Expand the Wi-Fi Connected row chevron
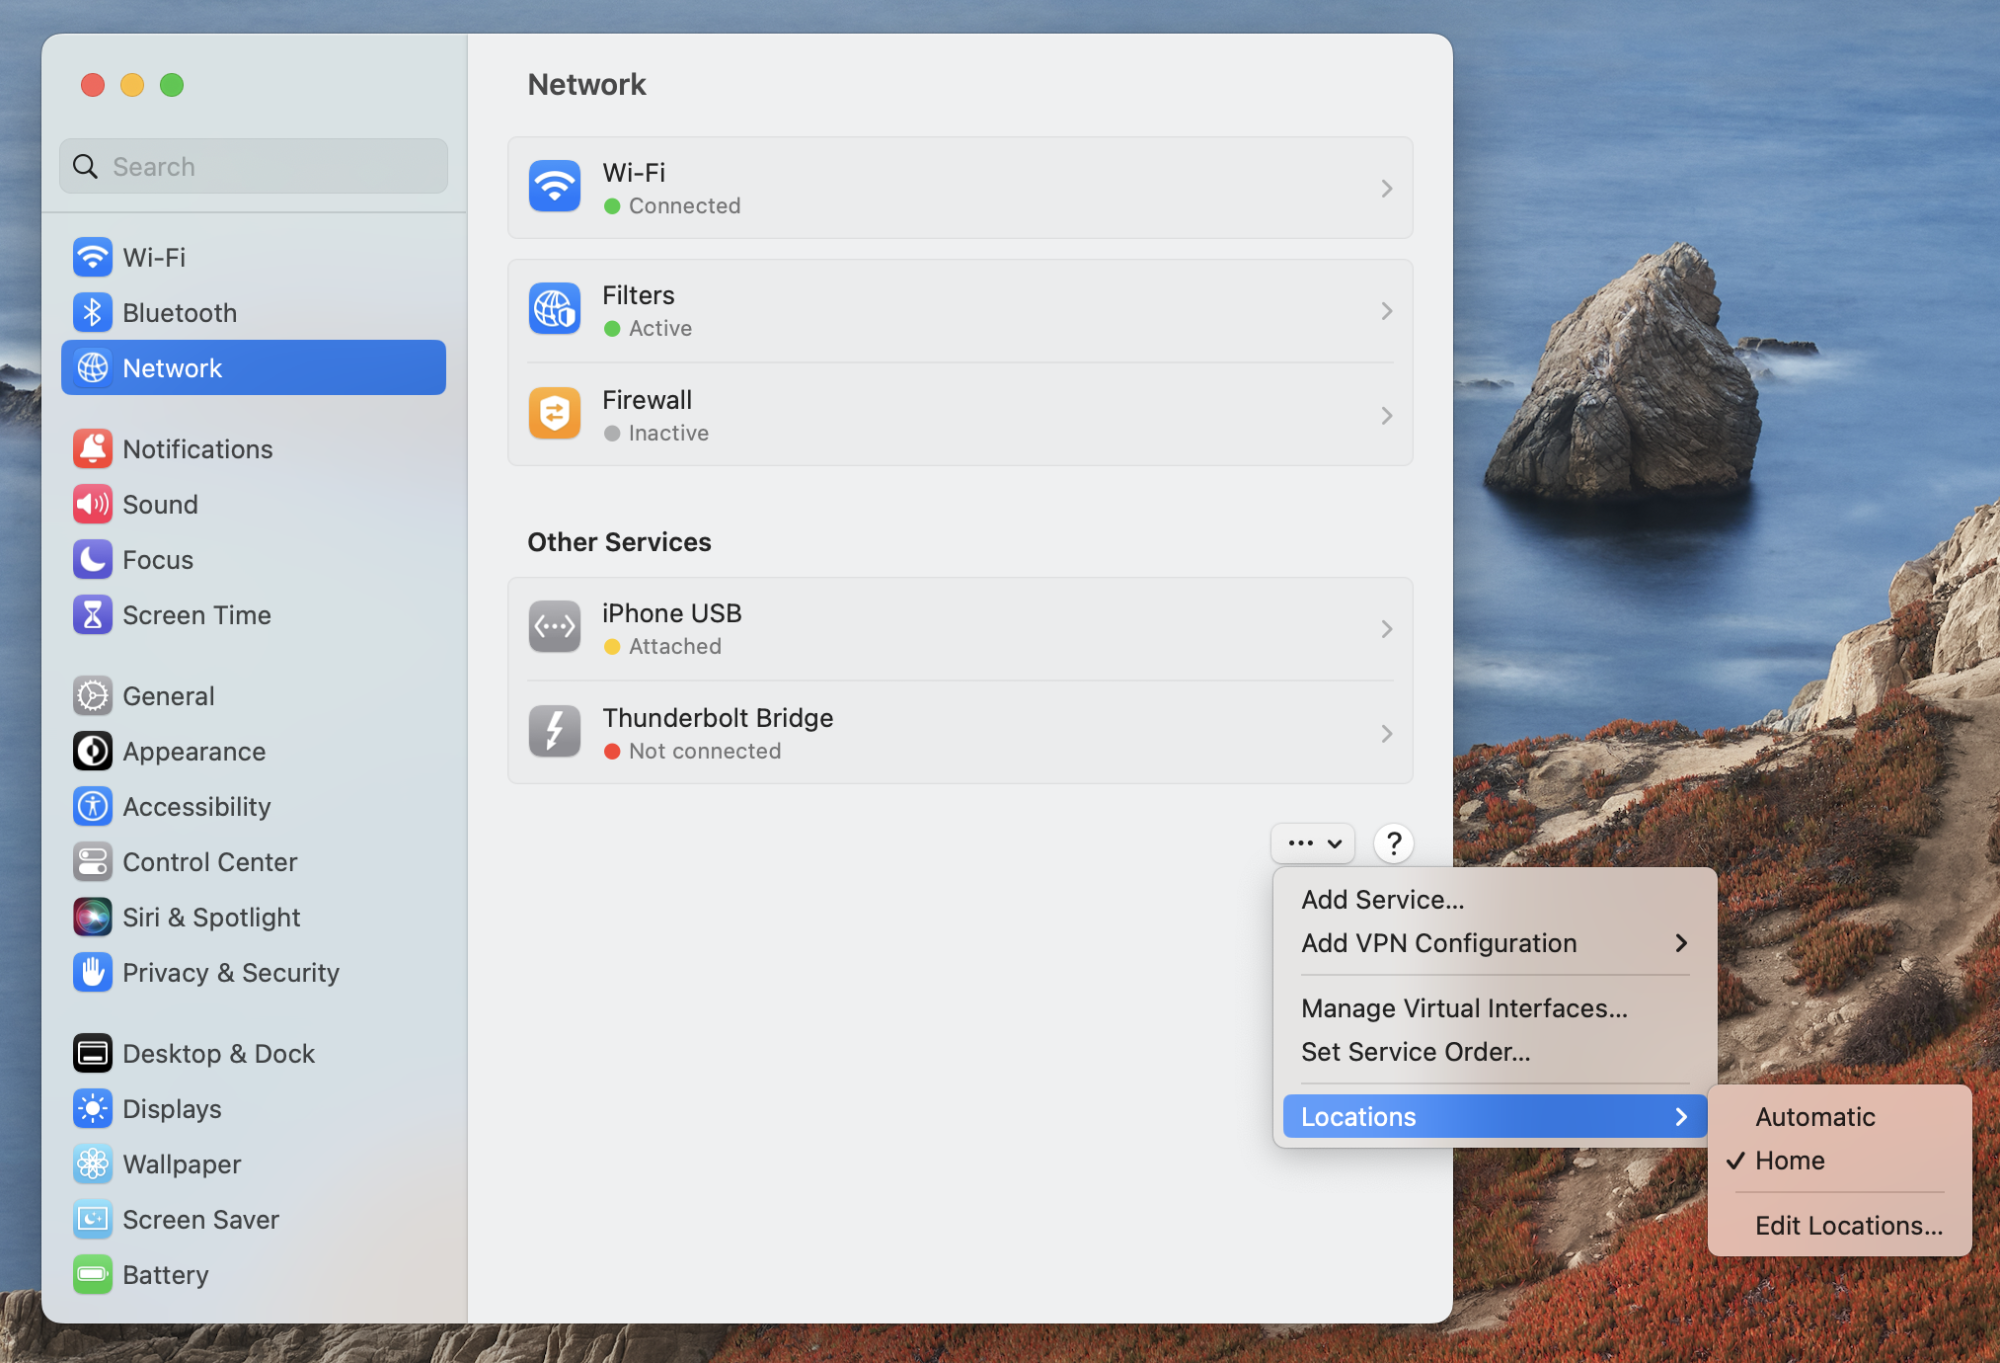This screenshot has height=1363, width=2000. [1387, 188]
